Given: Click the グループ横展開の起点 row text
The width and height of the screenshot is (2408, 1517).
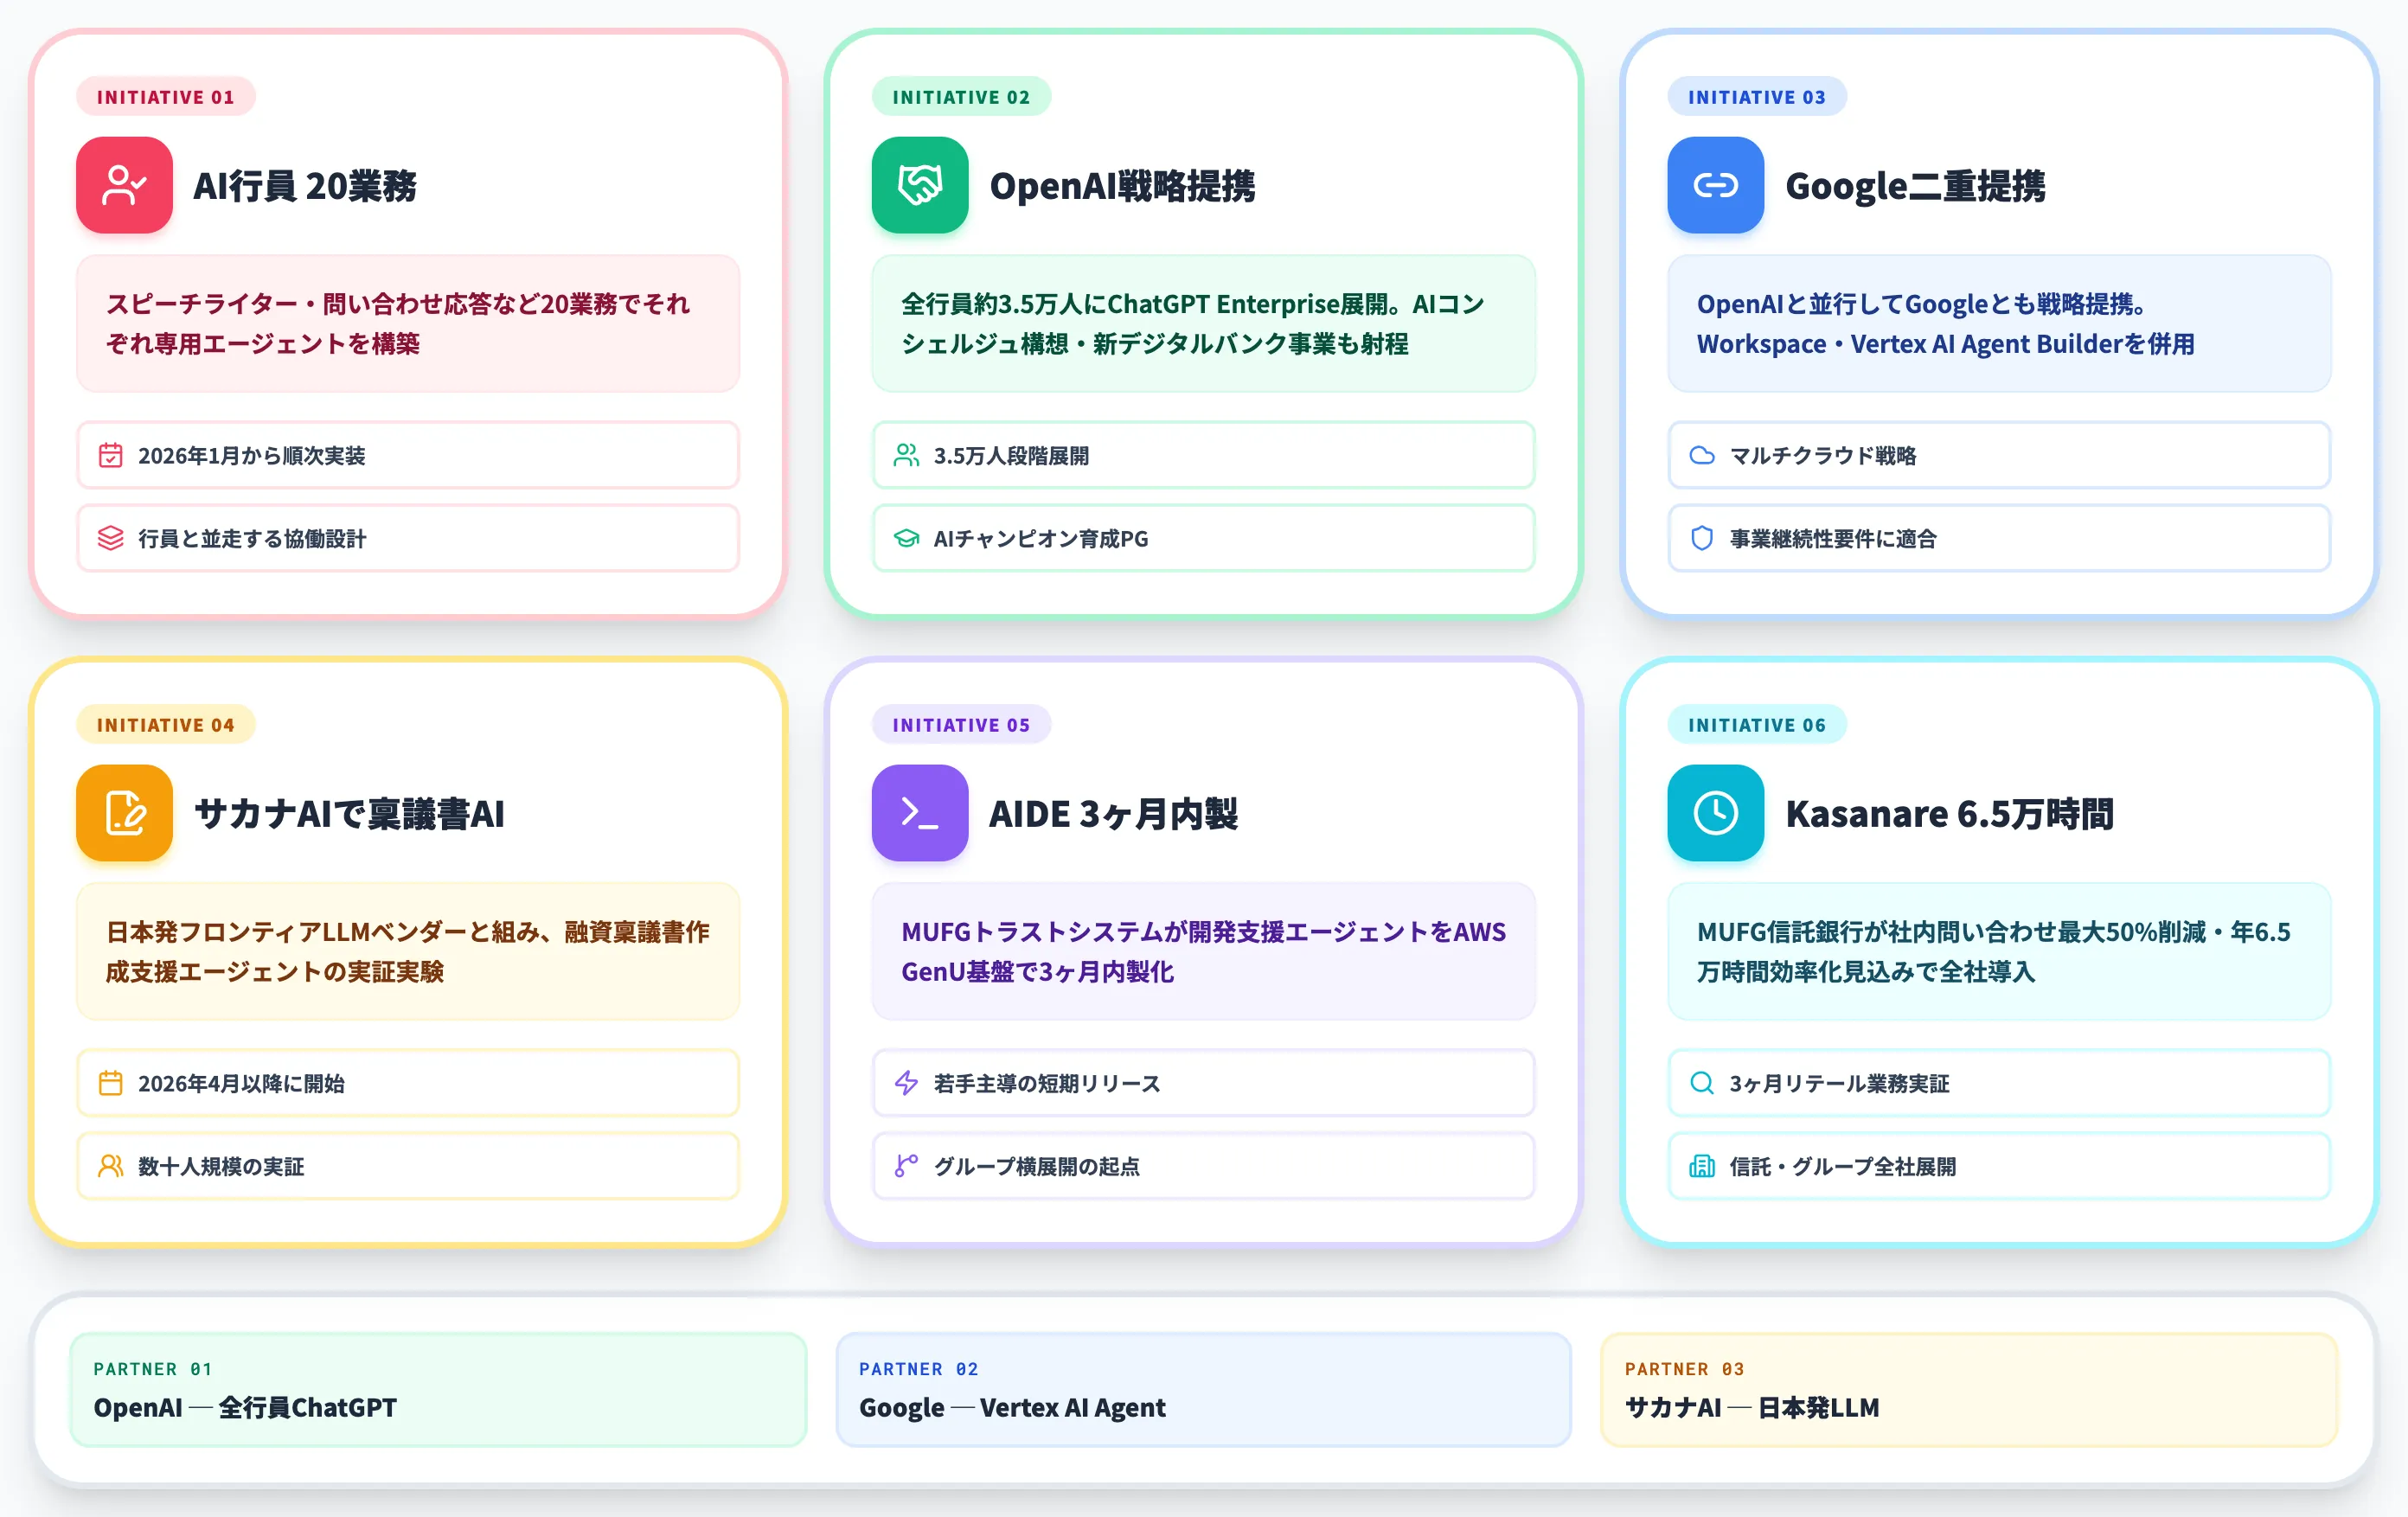Looking at the screenshot, I should pos(1037,1167).
